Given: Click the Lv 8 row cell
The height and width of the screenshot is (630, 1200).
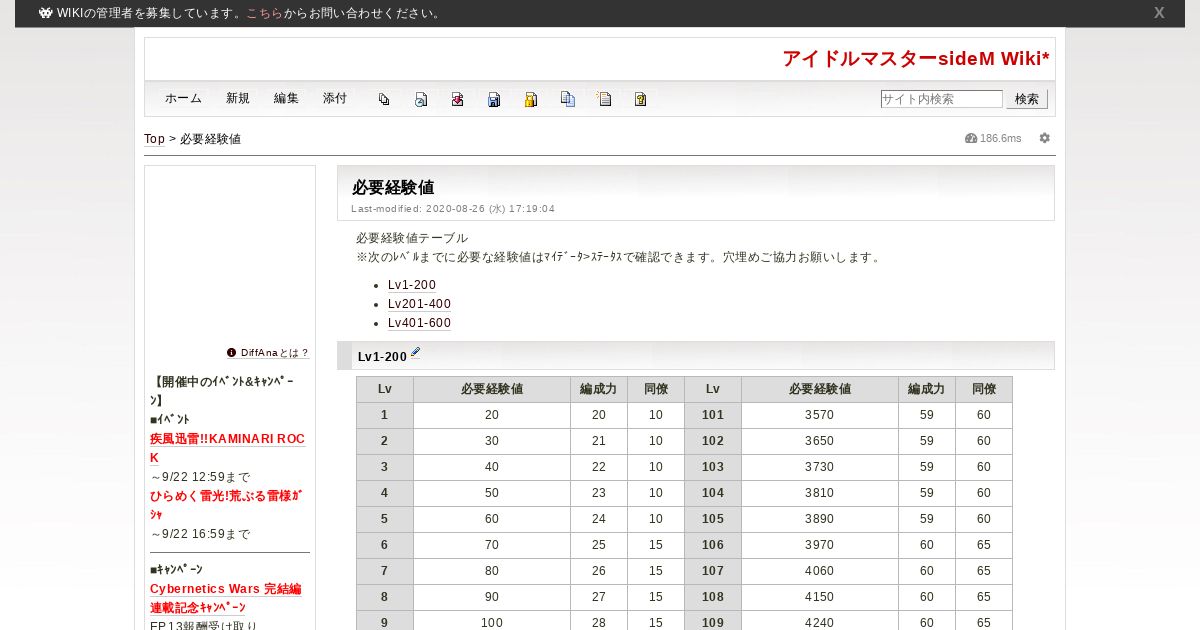Looking at the screenshot, I should 385,597.
